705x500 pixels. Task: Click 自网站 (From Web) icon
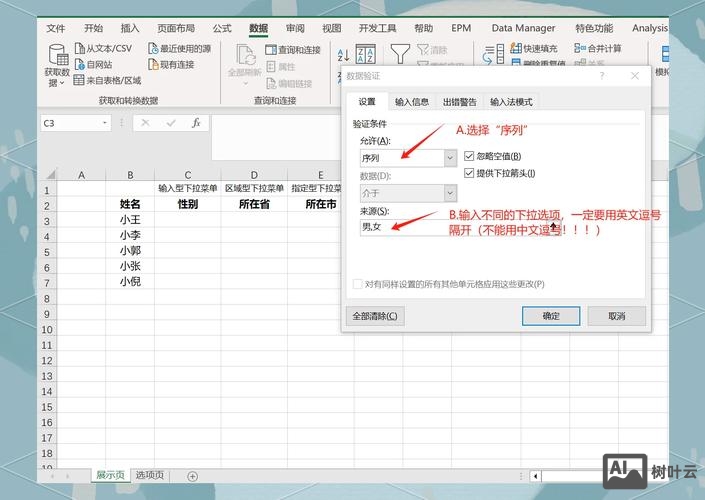point(80,64)
